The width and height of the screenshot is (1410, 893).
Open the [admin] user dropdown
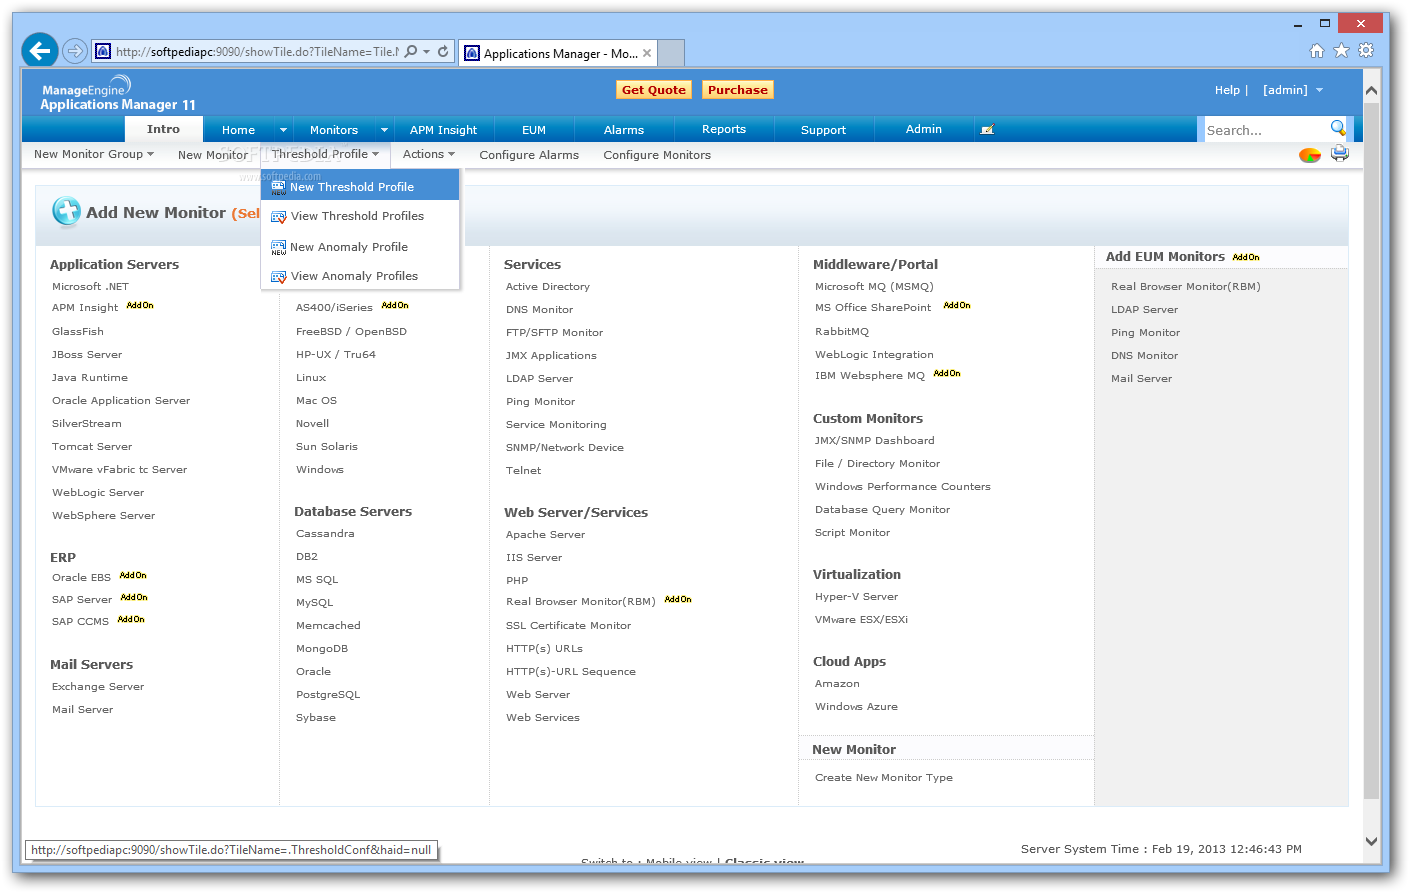pos(1292,90)
